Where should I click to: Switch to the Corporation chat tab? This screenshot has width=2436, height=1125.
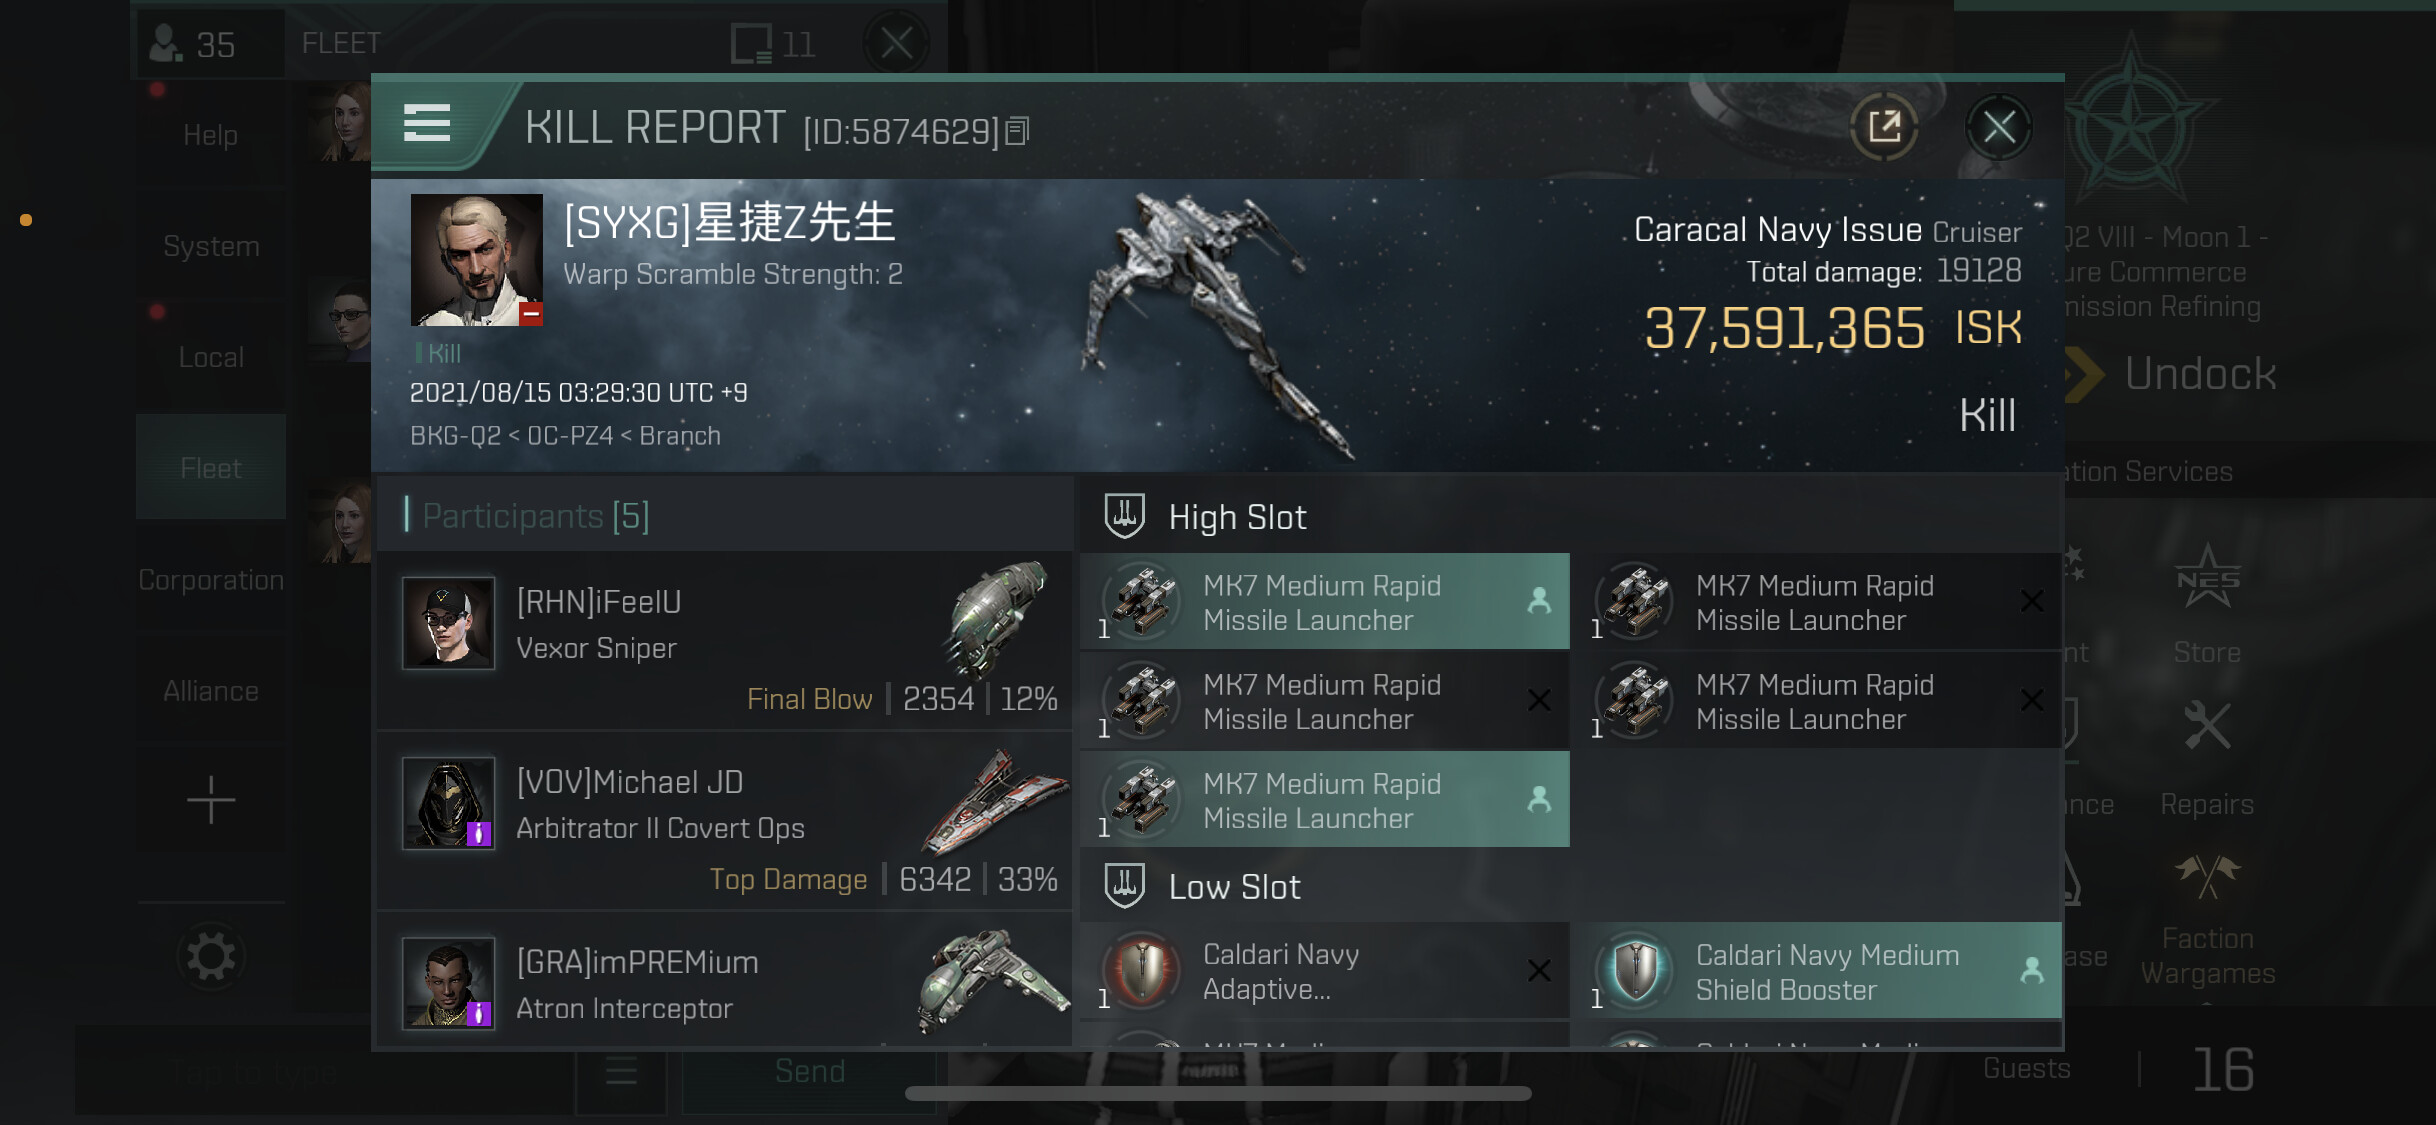211,579
